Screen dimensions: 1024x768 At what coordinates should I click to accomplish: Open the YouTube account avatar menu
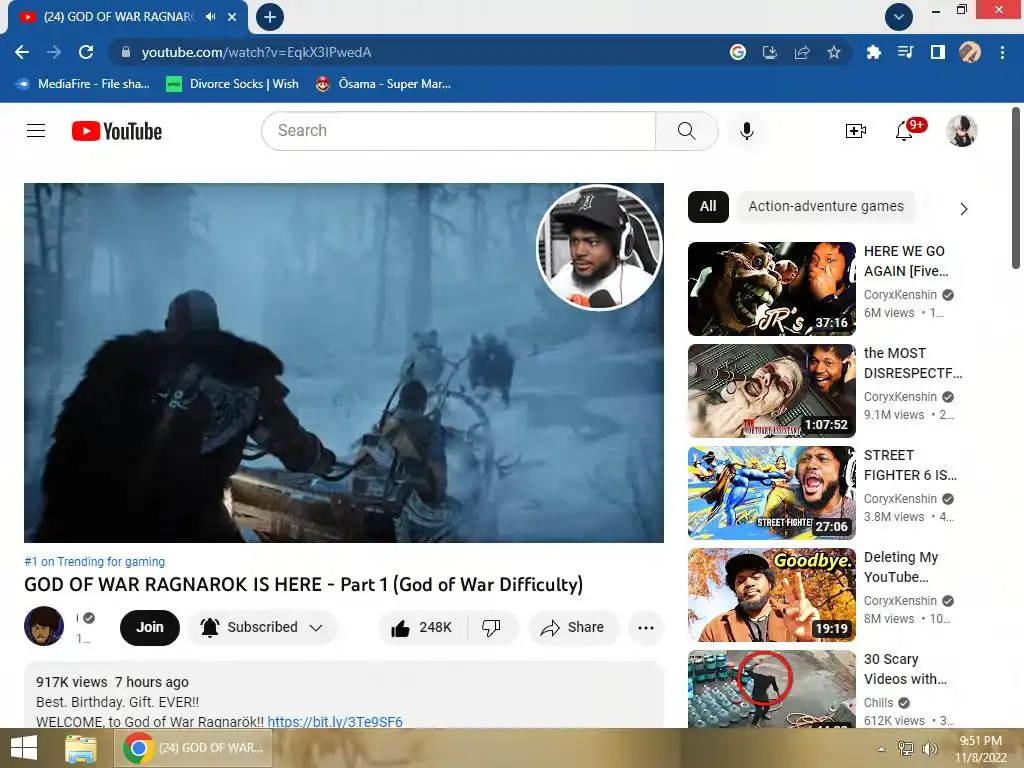coord(961,131)
